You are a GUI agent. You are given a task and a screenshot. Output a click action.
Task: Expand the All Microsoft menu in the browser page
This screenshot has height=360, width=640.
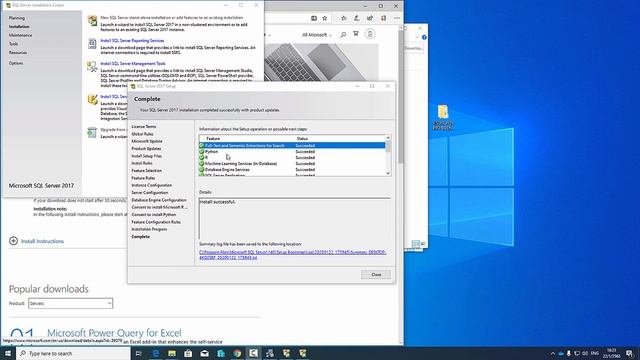(x=317, y=35)
